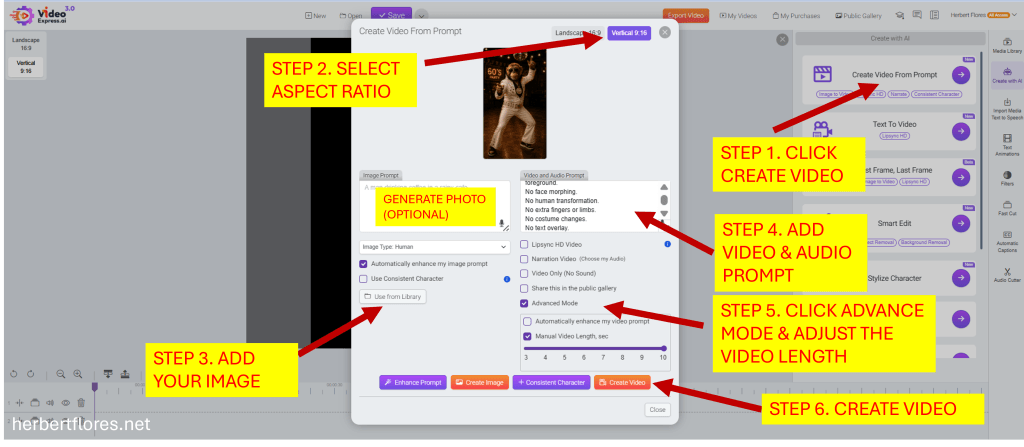Image resolution: width=1024 pixels, height=447 pixels.
Task: Click the microphone icon in Image Prompt box
Action: (502, 224)
